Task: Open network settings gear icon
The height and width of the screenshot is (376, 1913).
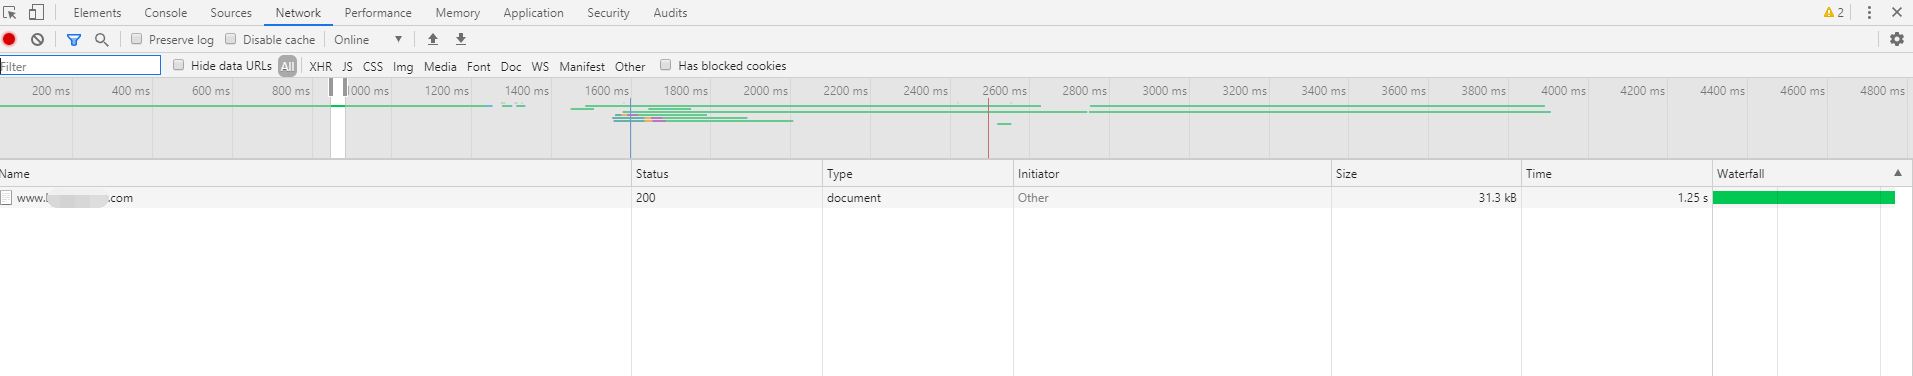Action: tap(1896, 39)
